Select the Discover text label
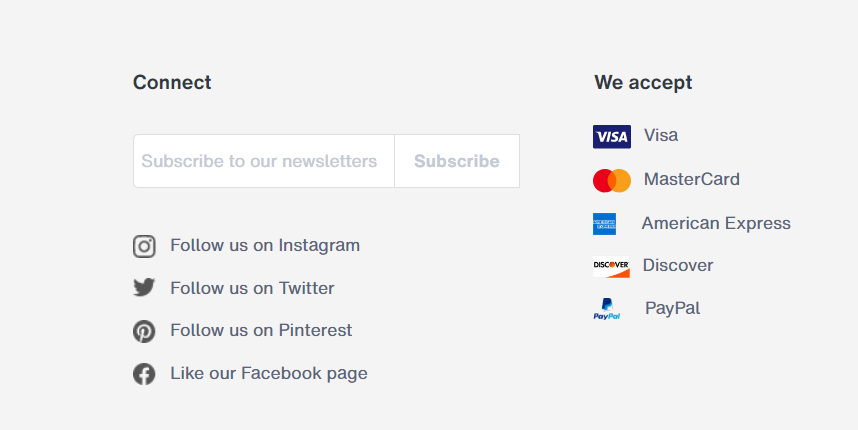 point(678,265)
